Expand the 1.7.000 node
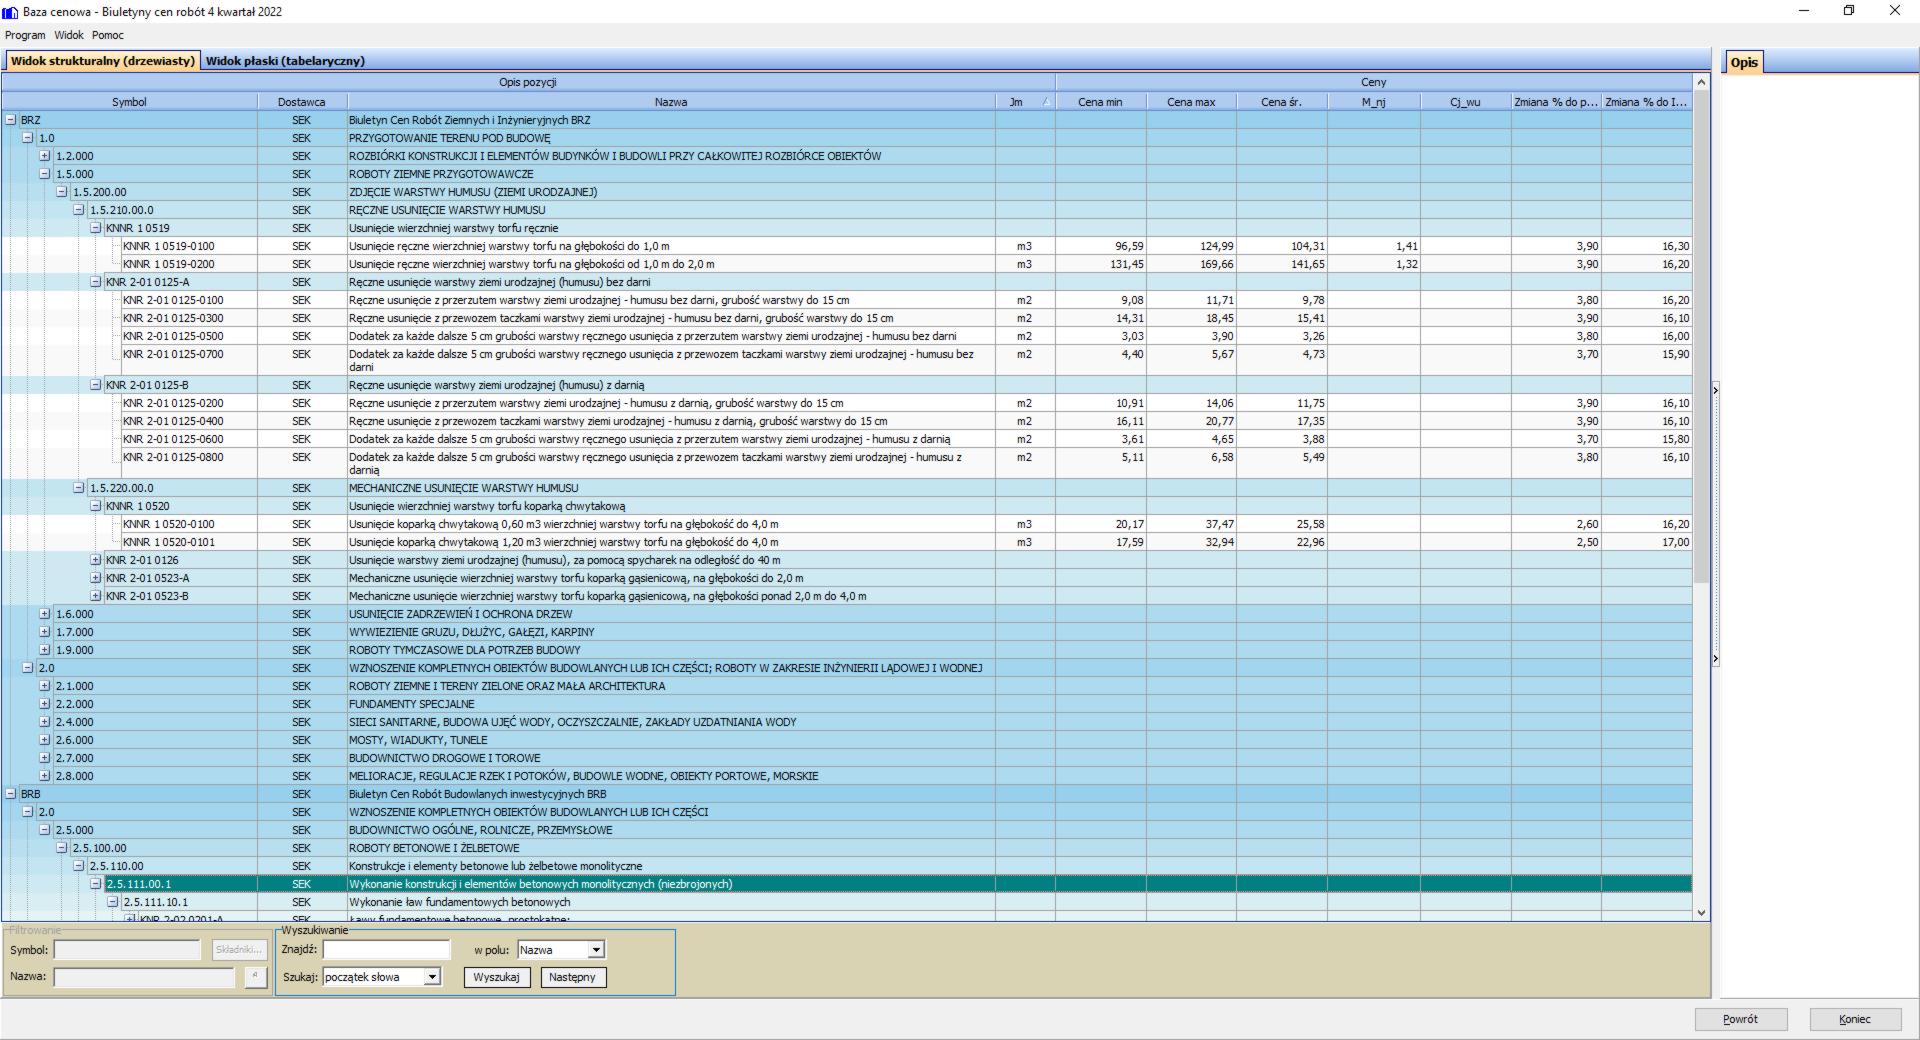The width and height of the screenshot is (1920, 1040). pos(45,632)
